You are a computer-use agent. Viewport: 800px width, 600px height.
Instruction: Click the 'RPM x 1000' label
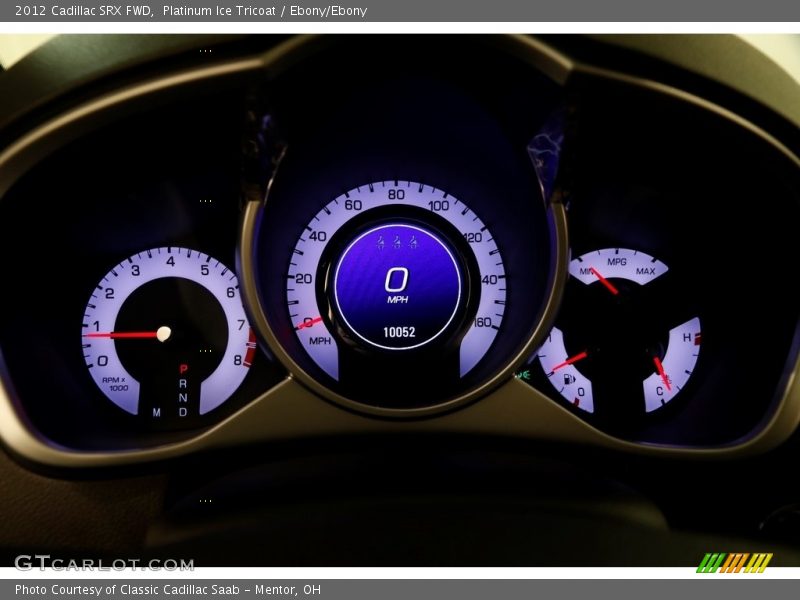[x=116, y=384]
